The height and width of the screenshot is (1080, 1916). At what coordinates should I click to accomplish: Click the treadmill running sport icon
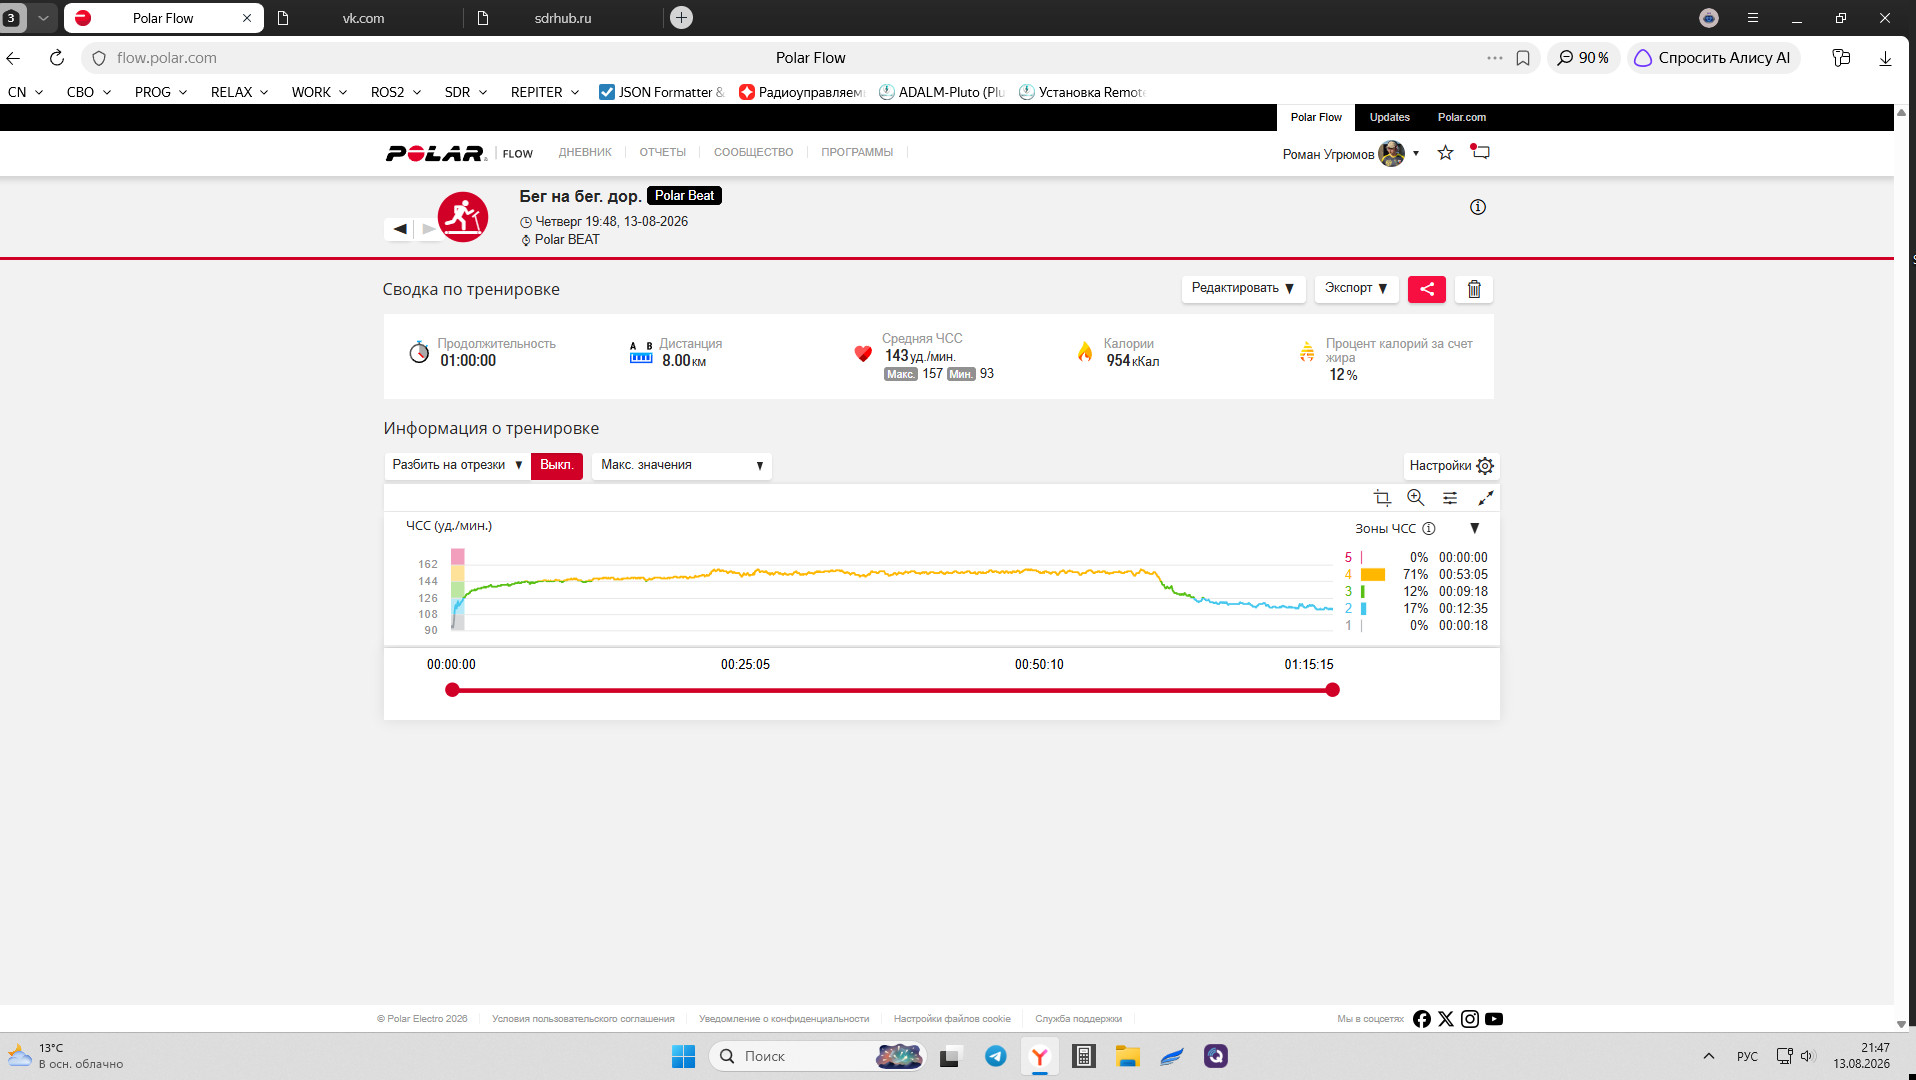pyautogui.click(x=463, y=217)
